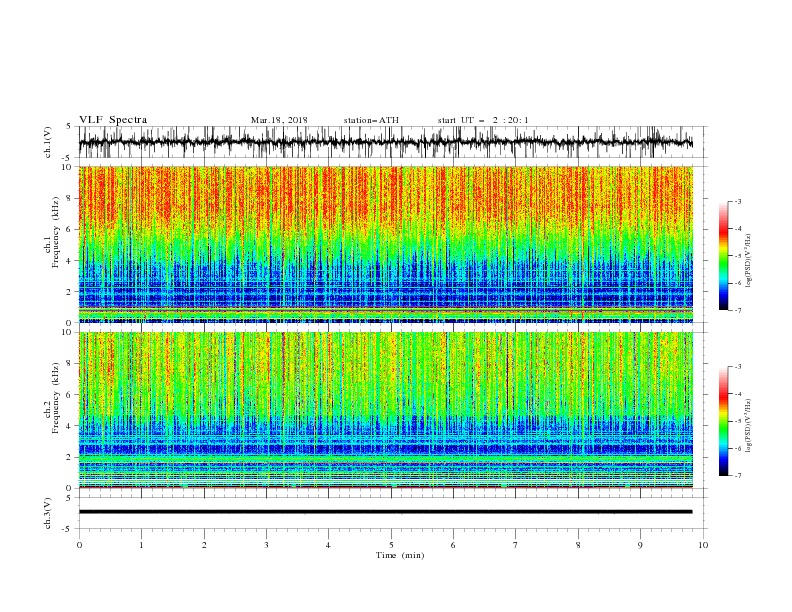This screenshot has width=792, height=612.
Task: Click the time axis tick label '0'
Action: [x=79, y=545]
